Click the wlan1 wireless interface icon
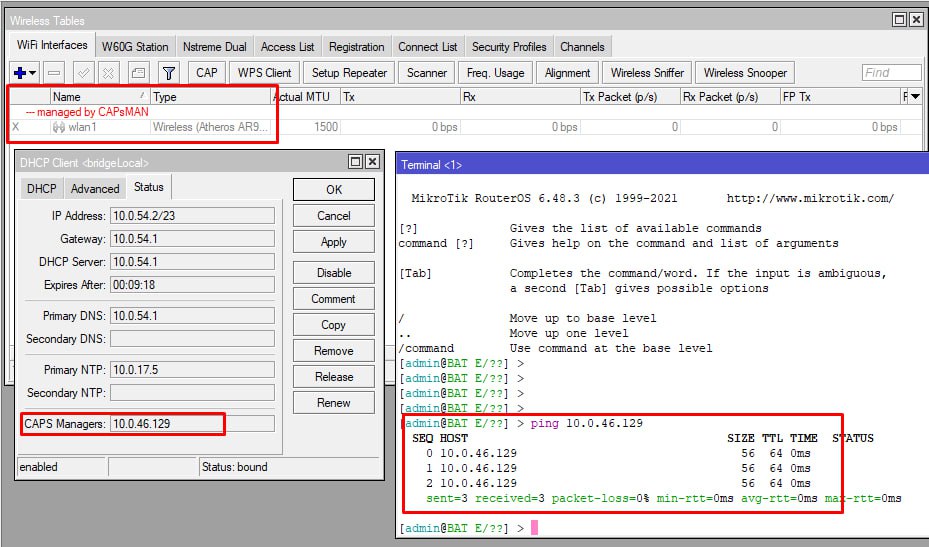This screenshot has width=929, height=547. point(59,127)
